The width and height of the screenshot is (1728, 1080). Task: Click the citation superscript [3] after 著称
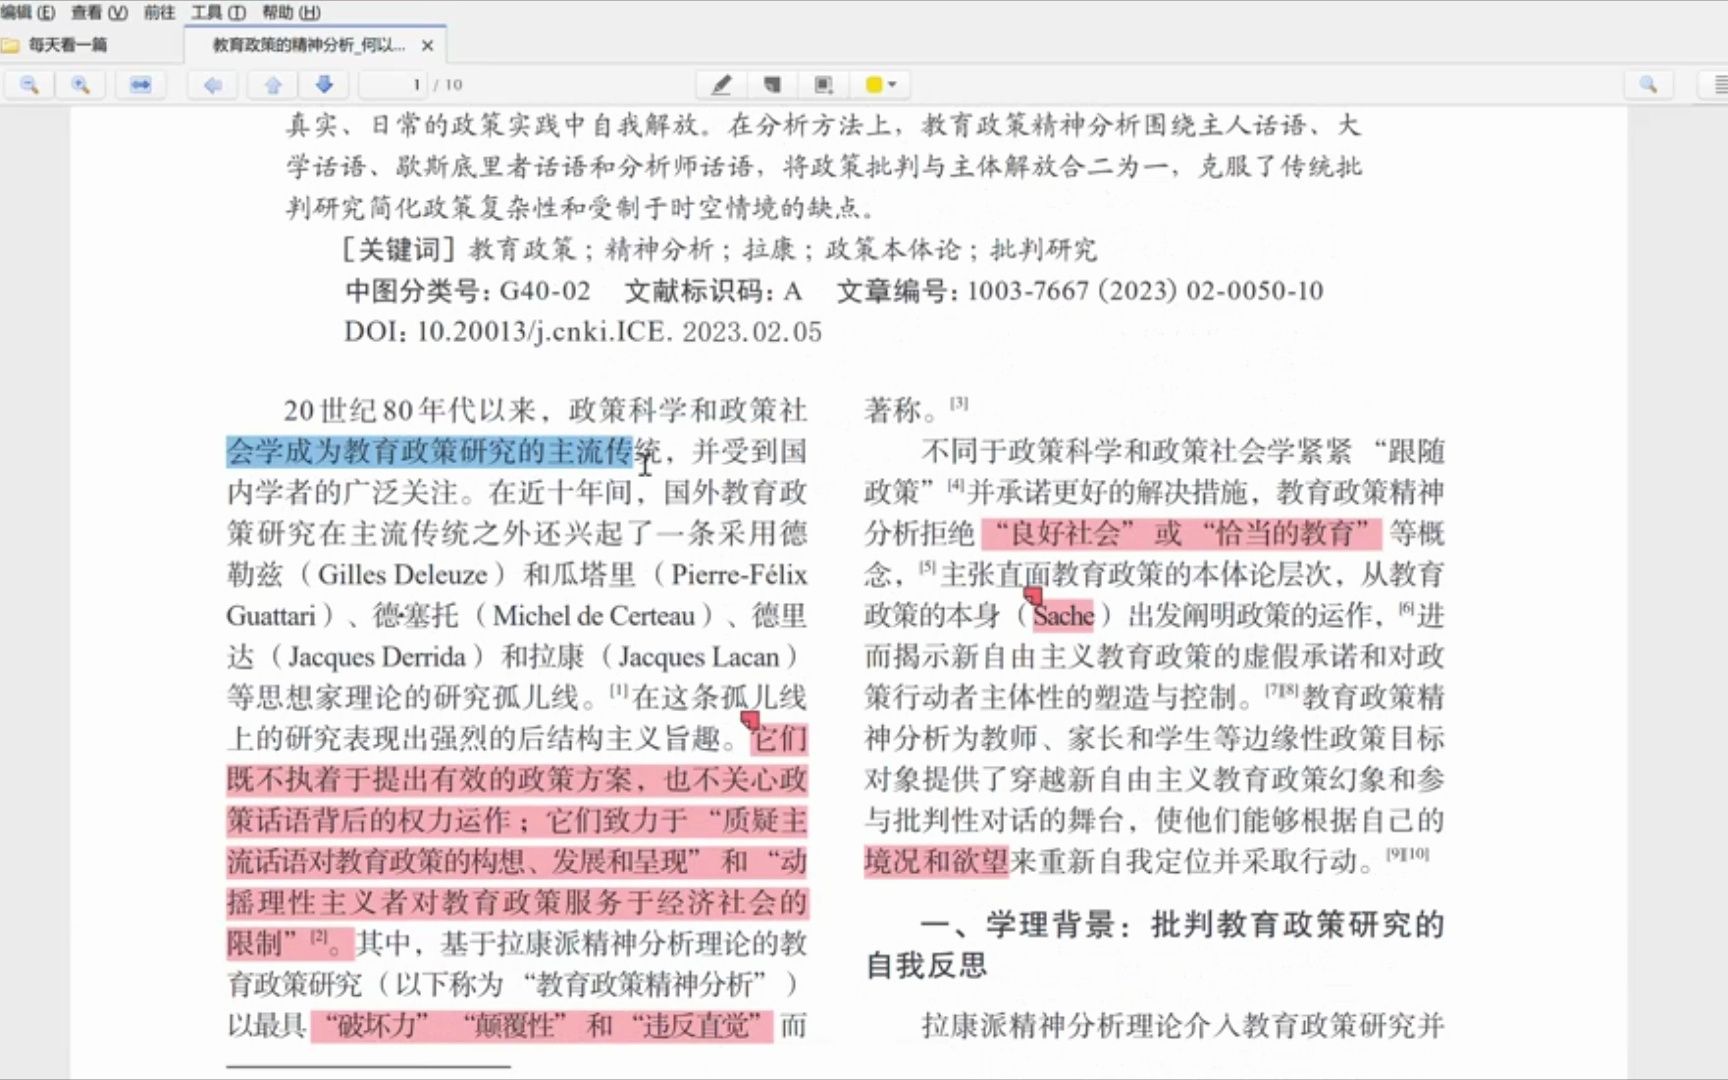959,402
